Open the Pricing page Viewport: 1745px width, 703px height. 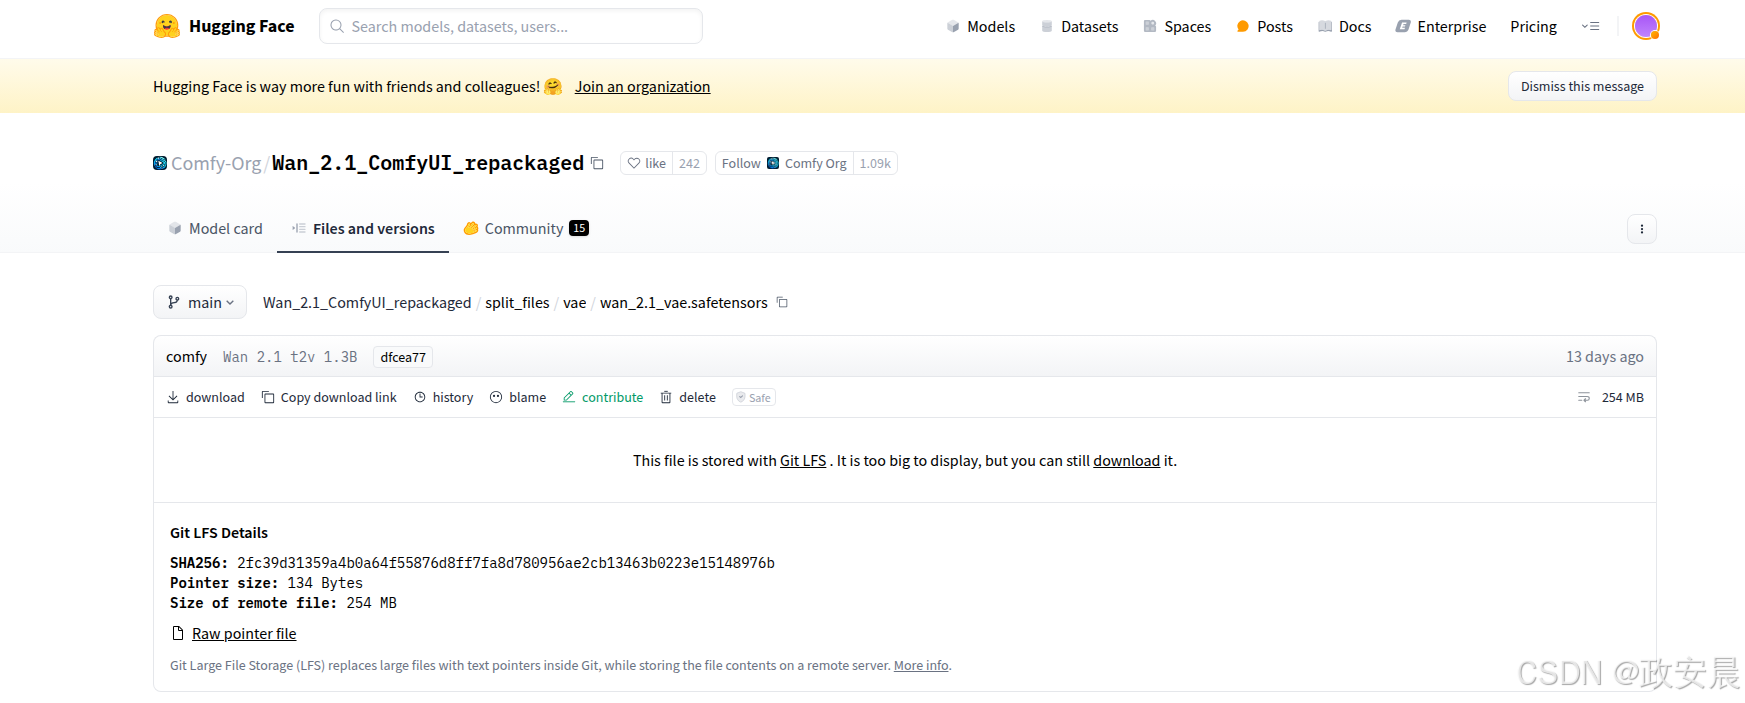(1533, 26)
